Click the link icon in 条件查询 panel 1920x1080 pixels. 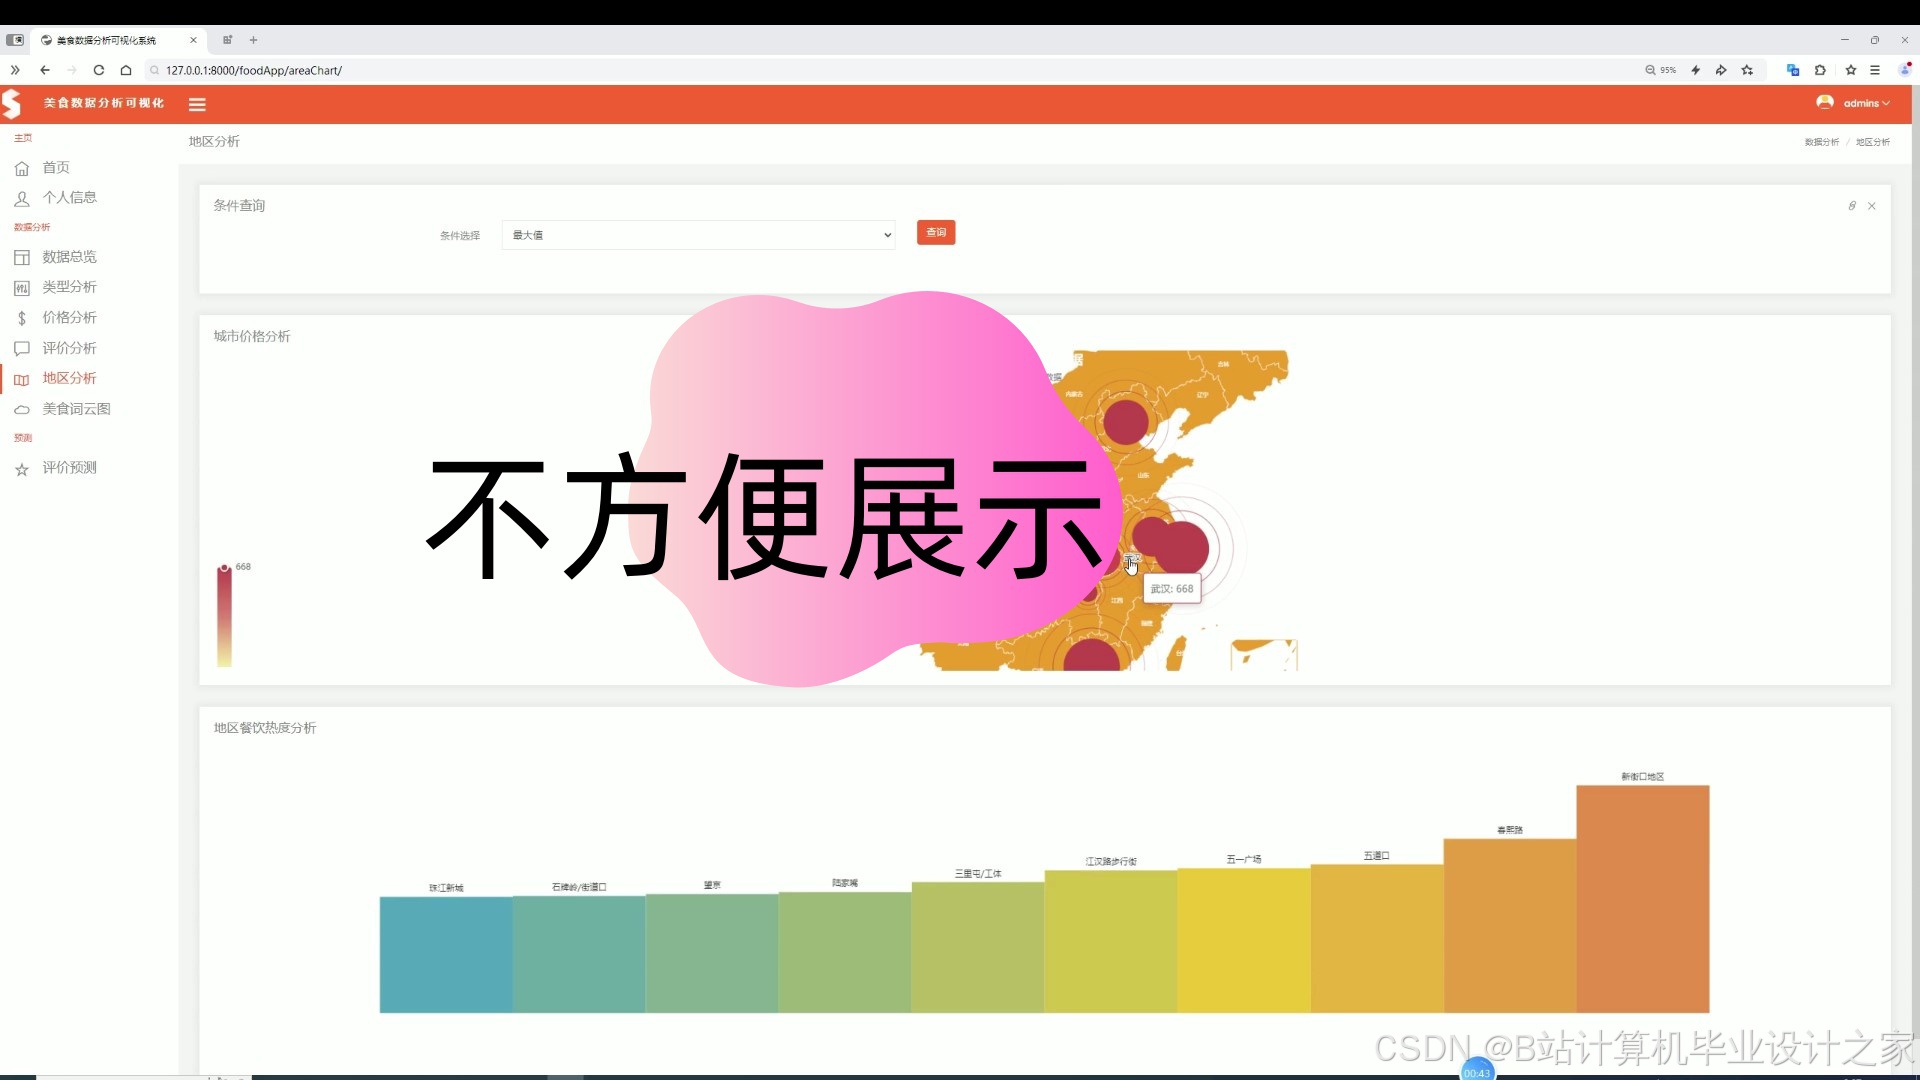(x=1852, y=206)
